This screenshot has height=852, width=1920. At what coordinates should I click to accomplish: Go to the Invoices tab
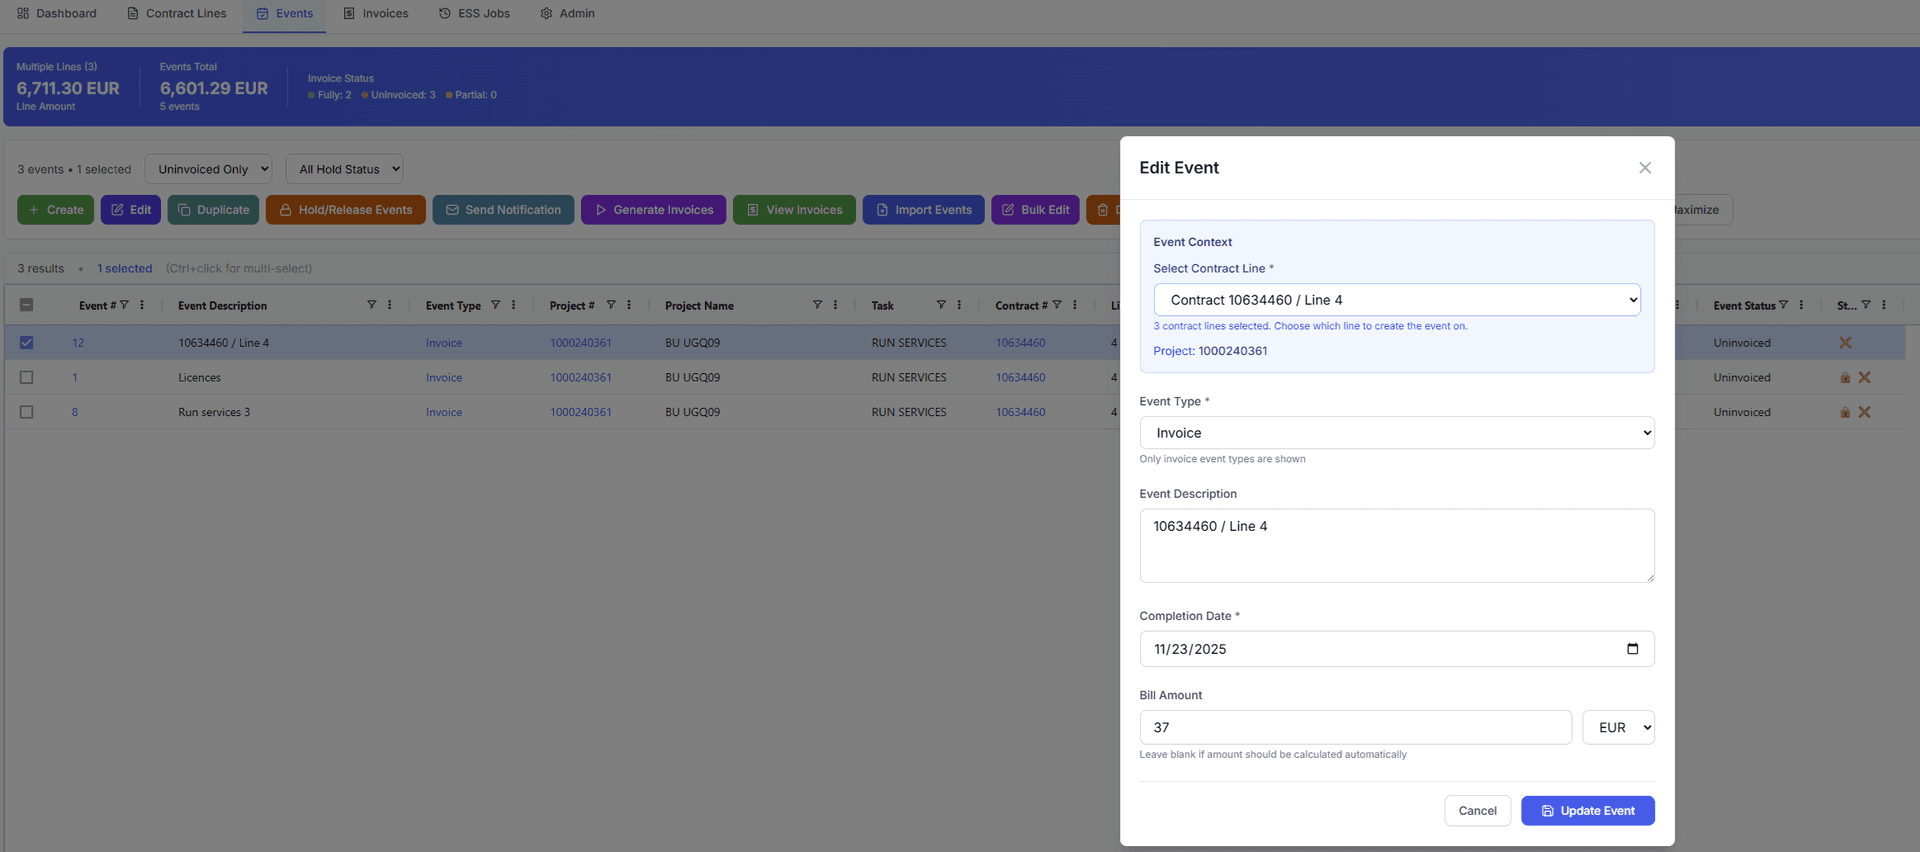(x=376, y=14)
